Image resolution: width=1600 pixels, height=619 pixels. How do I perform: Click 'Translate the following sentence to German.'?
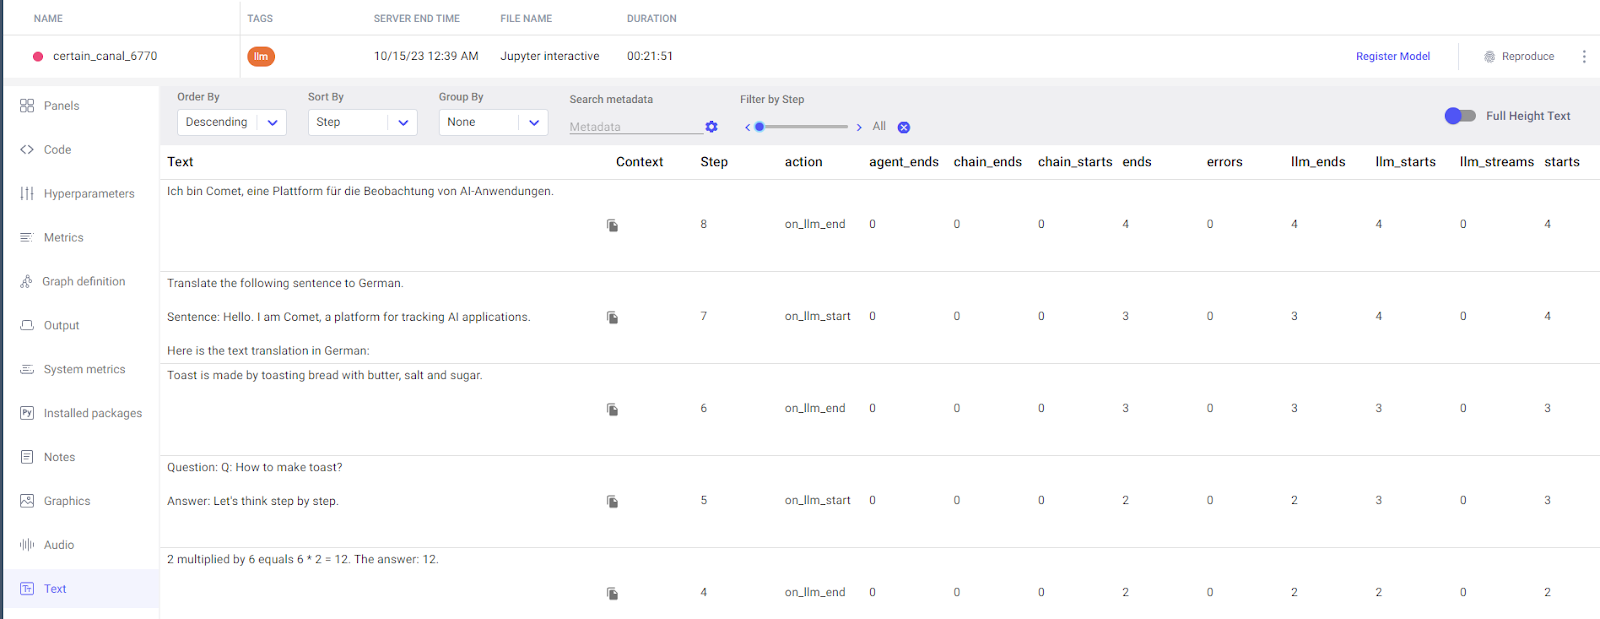click(x=285, y=283)
